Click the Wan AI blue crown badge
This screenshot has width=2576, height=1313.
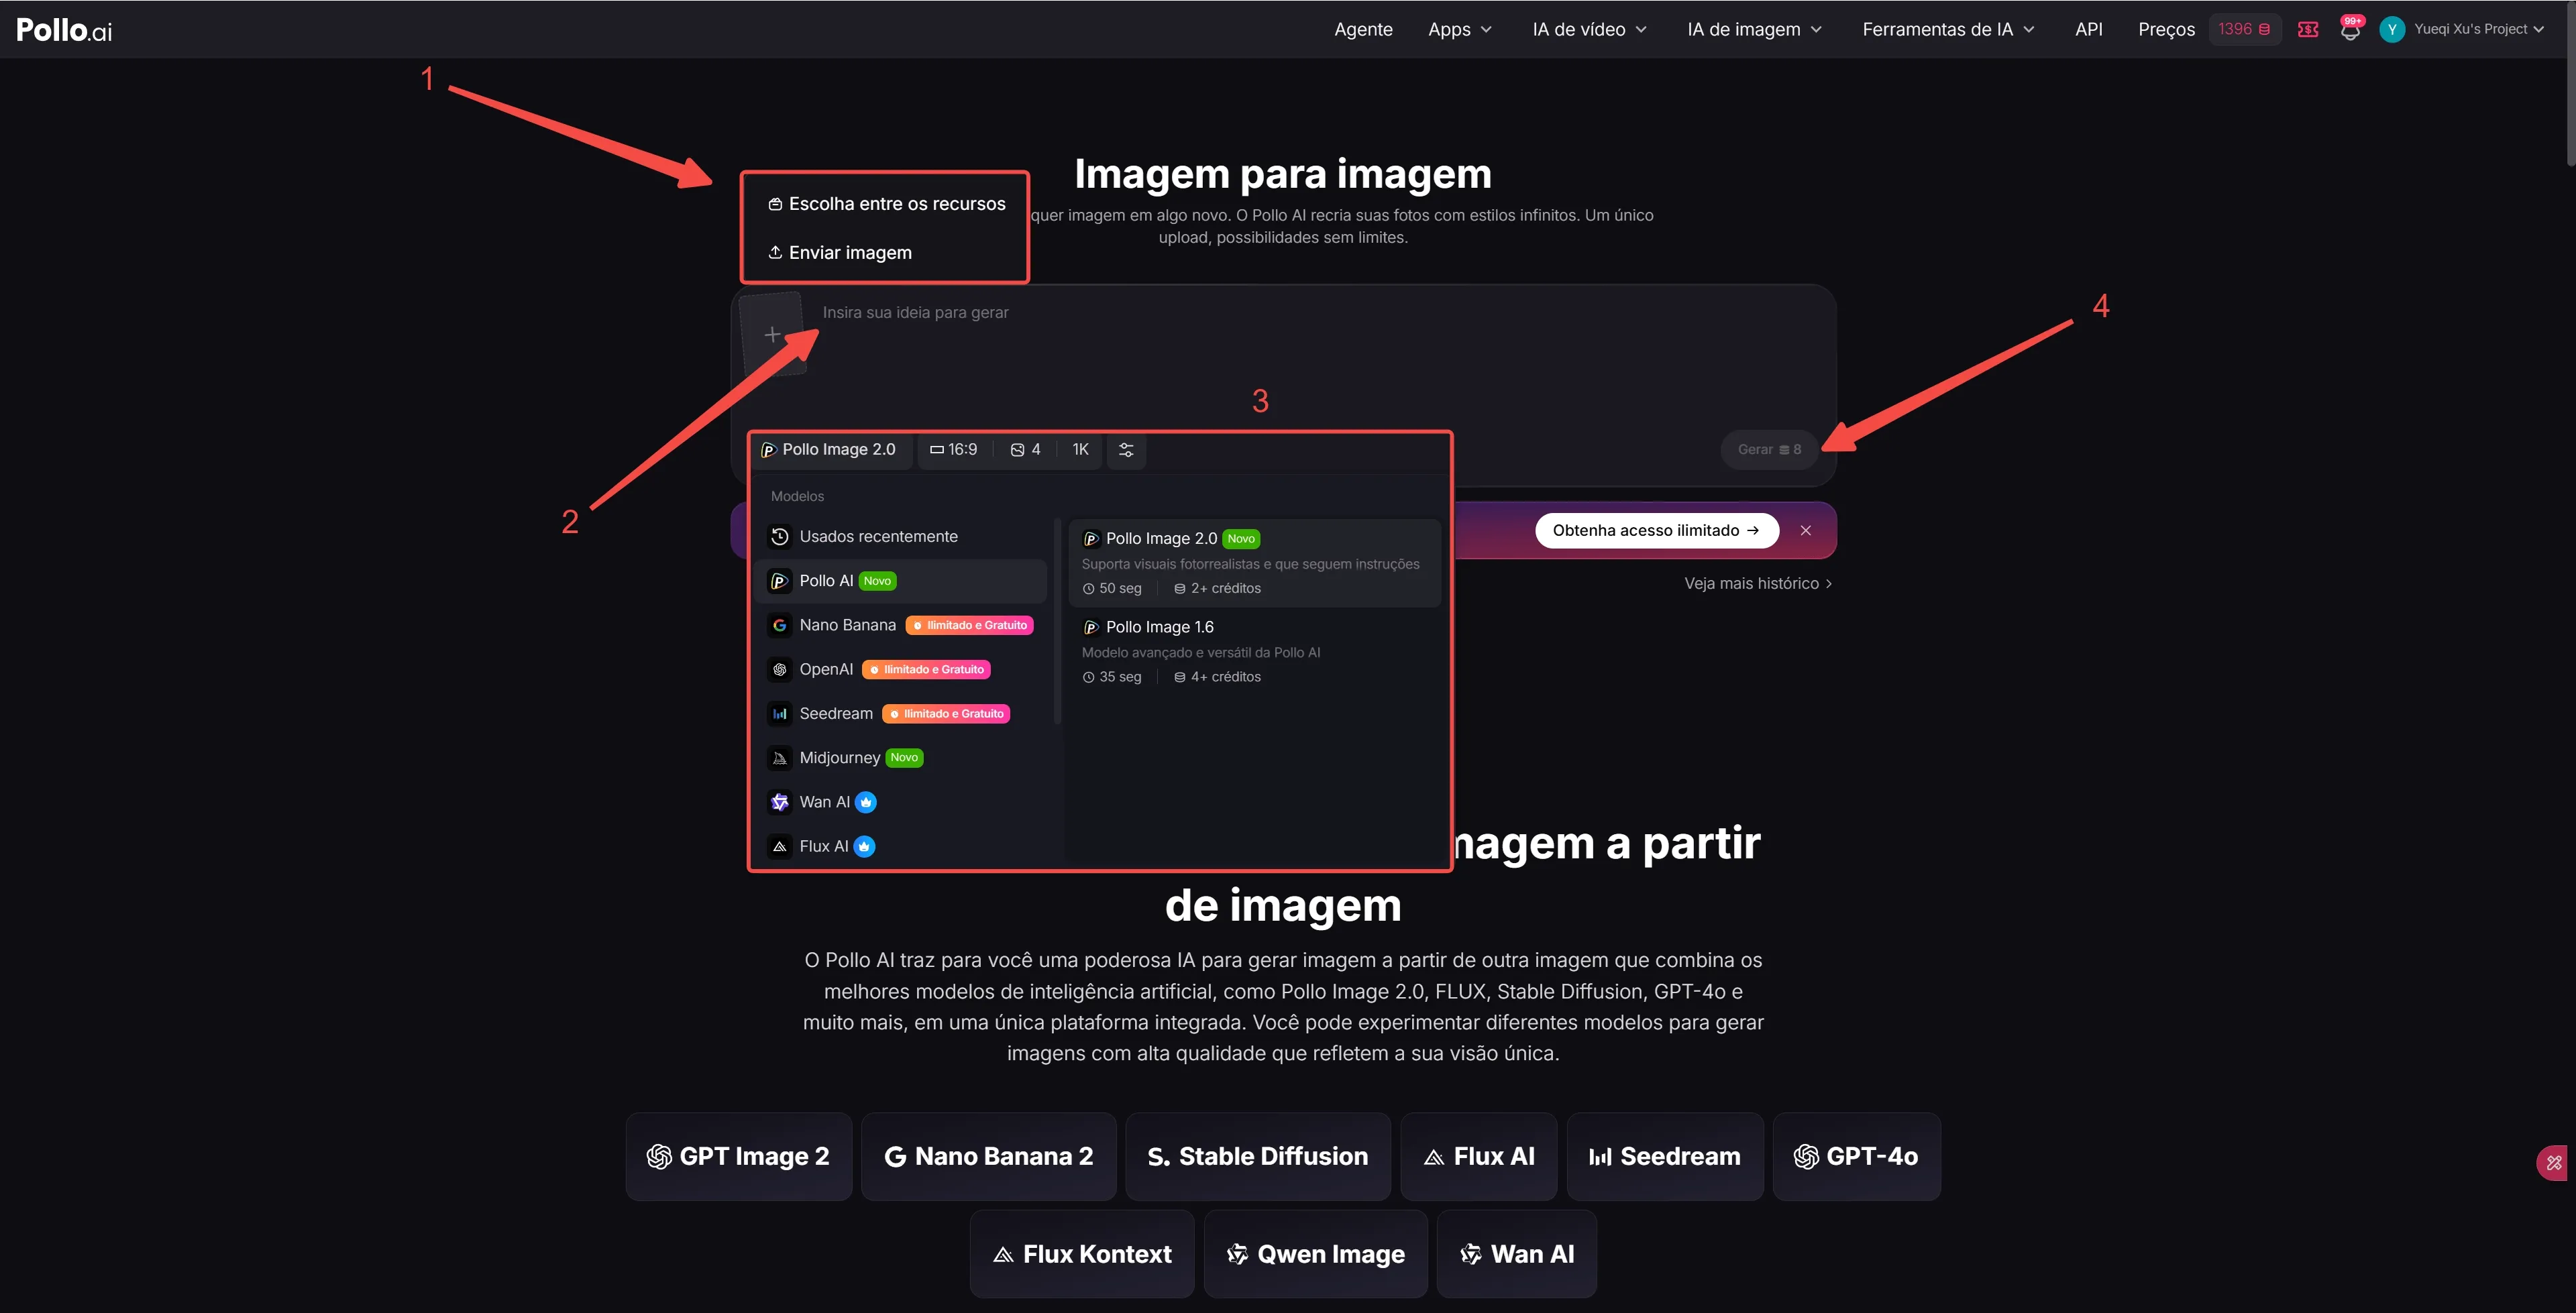(866, 802)
